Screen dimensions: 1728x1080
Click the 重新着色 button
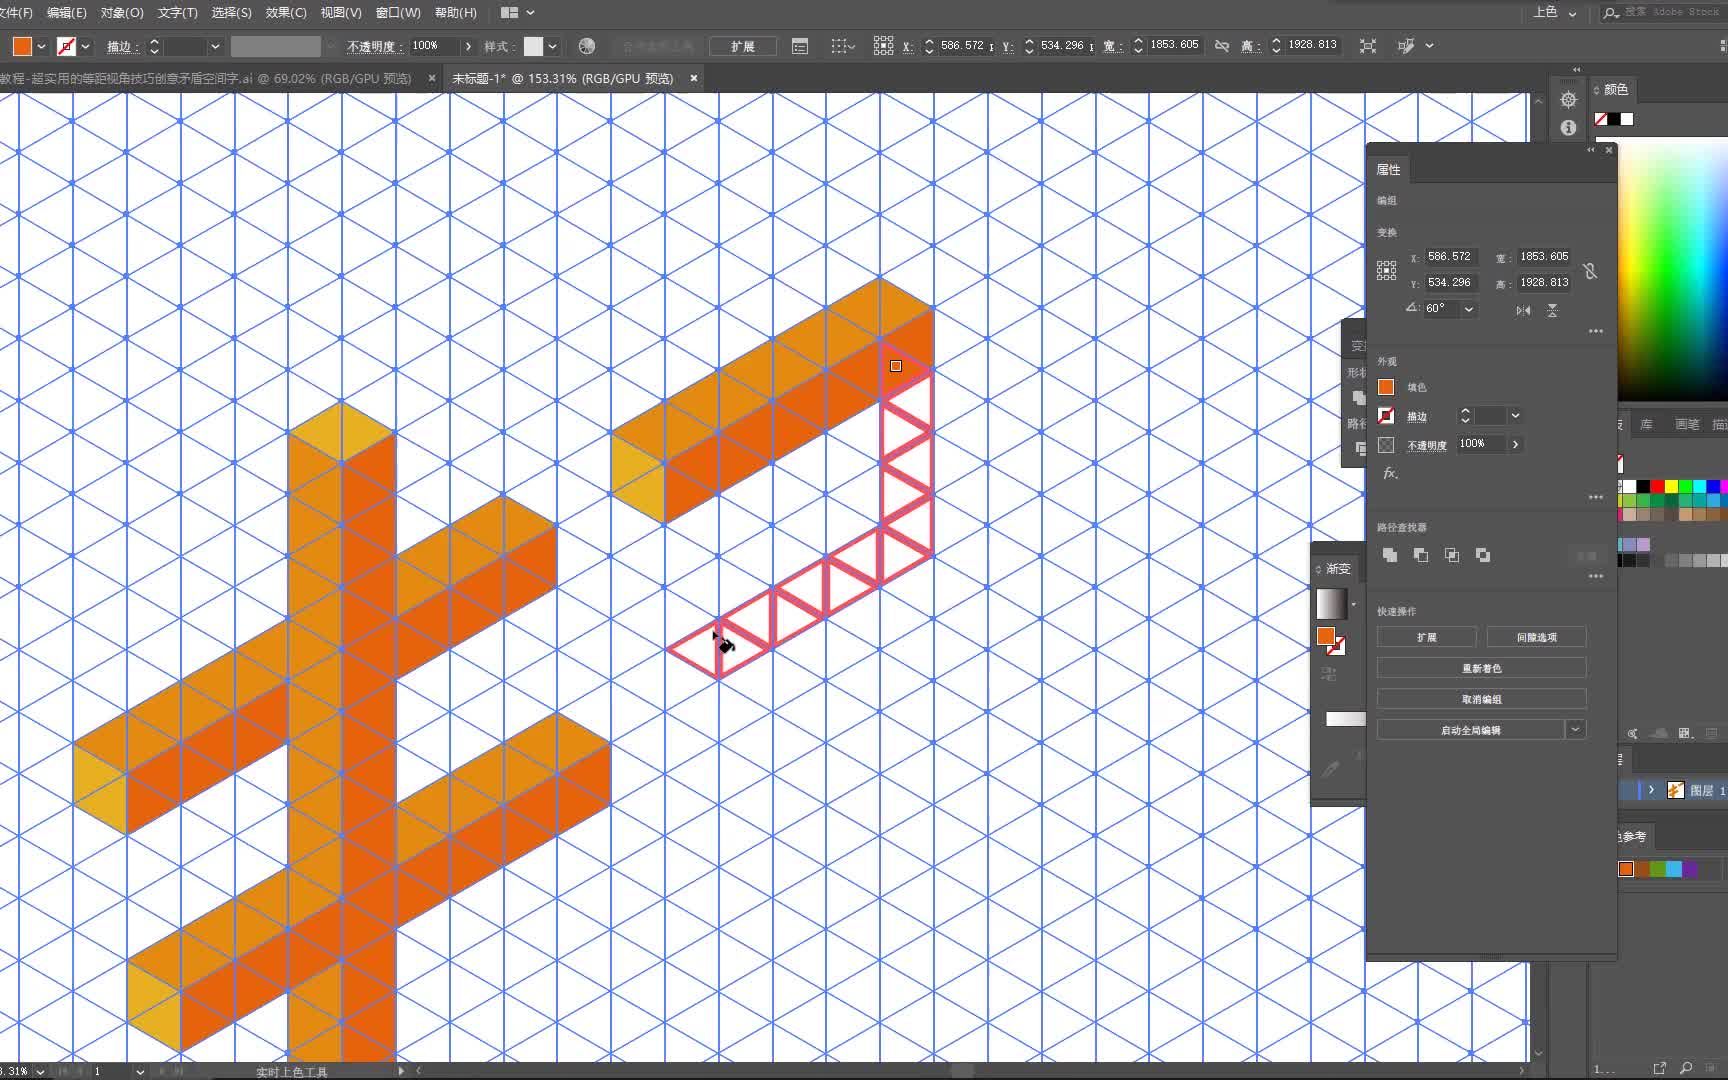click(1482, 668)
